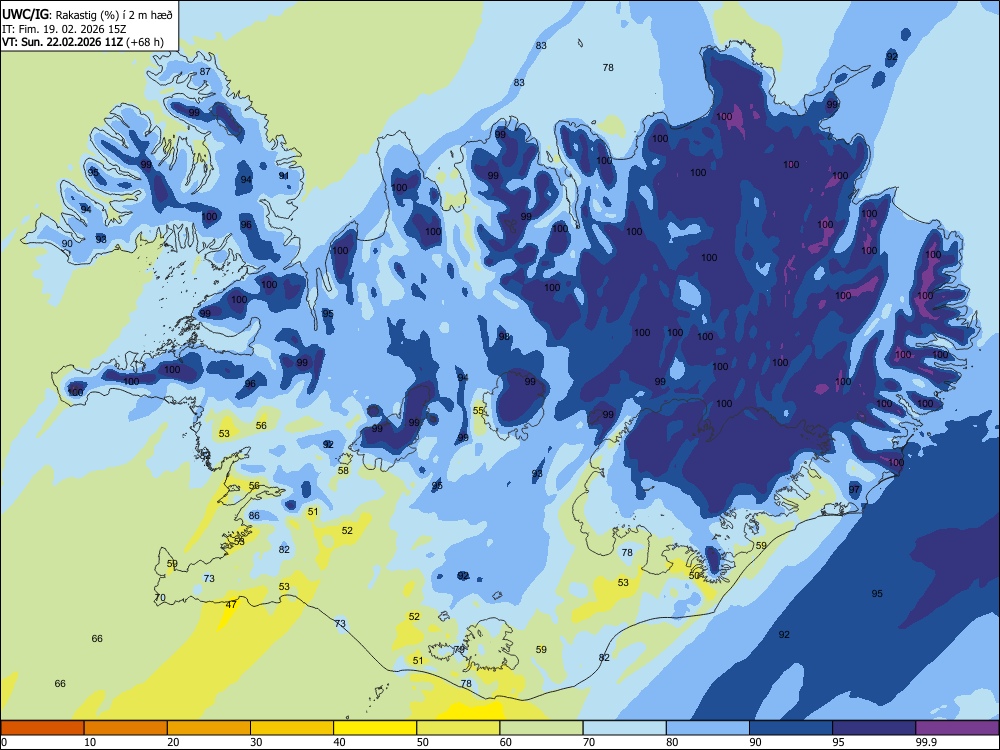Click the legend scale label '30'
Screen dimensions: 1000x750
[x=256, y=742]
